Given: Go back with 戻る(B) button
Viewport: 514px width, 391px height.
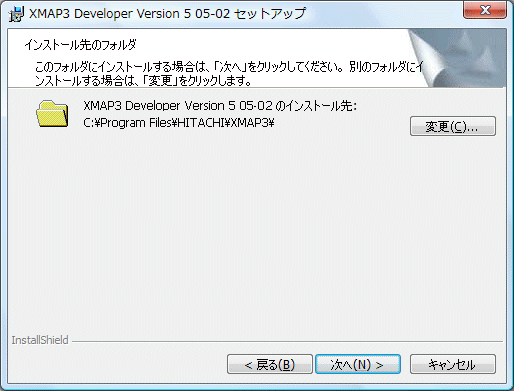Looking at the screenshot, I should coord(270,364).
